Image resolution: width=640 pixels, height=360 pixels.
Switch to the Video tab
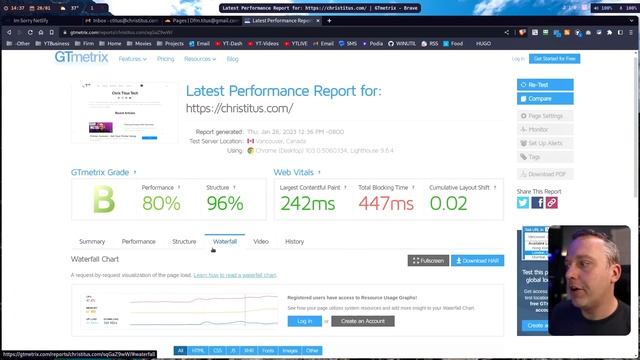point(261,242)
